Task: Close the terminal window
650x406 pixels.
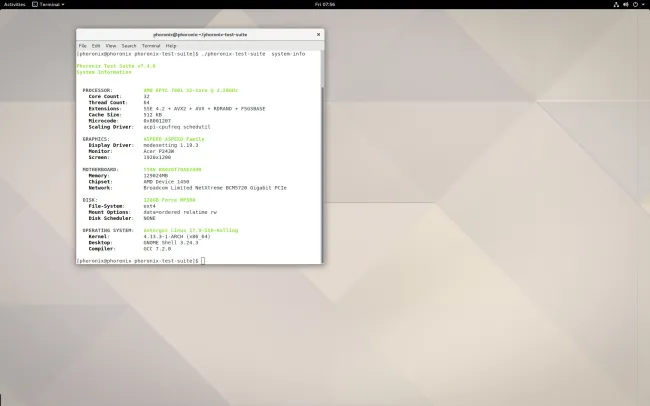Action: click(x=318, y=34)
